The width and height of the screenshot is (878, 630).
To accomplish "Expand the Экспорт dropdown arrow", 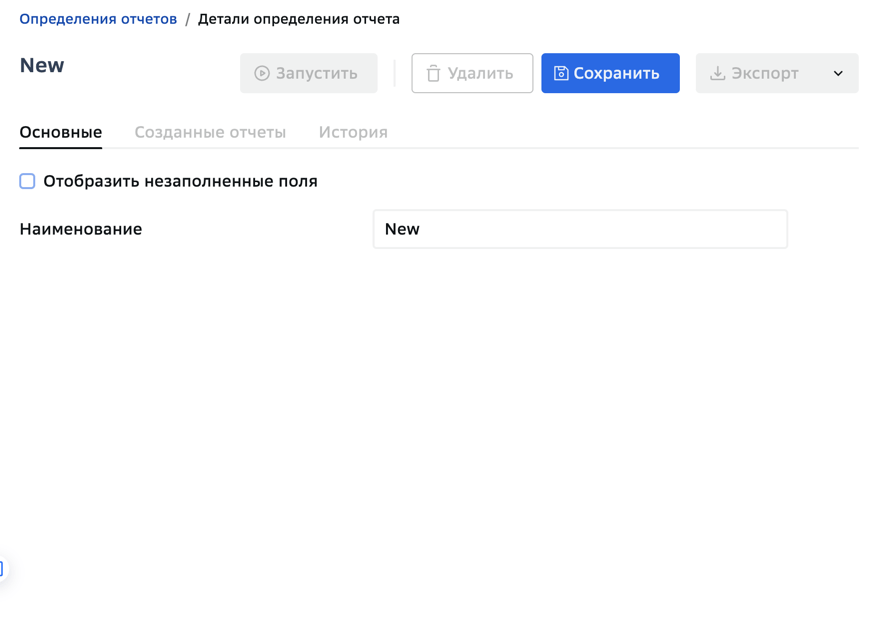I will click(838, 73).
